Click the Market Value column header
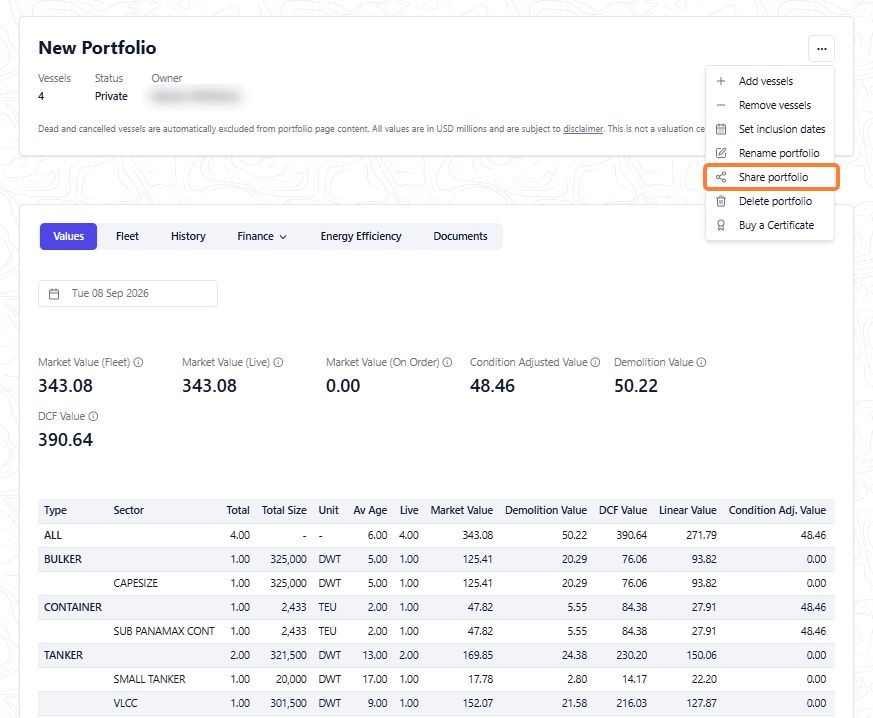The image size is (873, 718). click(x=462, y=510)
